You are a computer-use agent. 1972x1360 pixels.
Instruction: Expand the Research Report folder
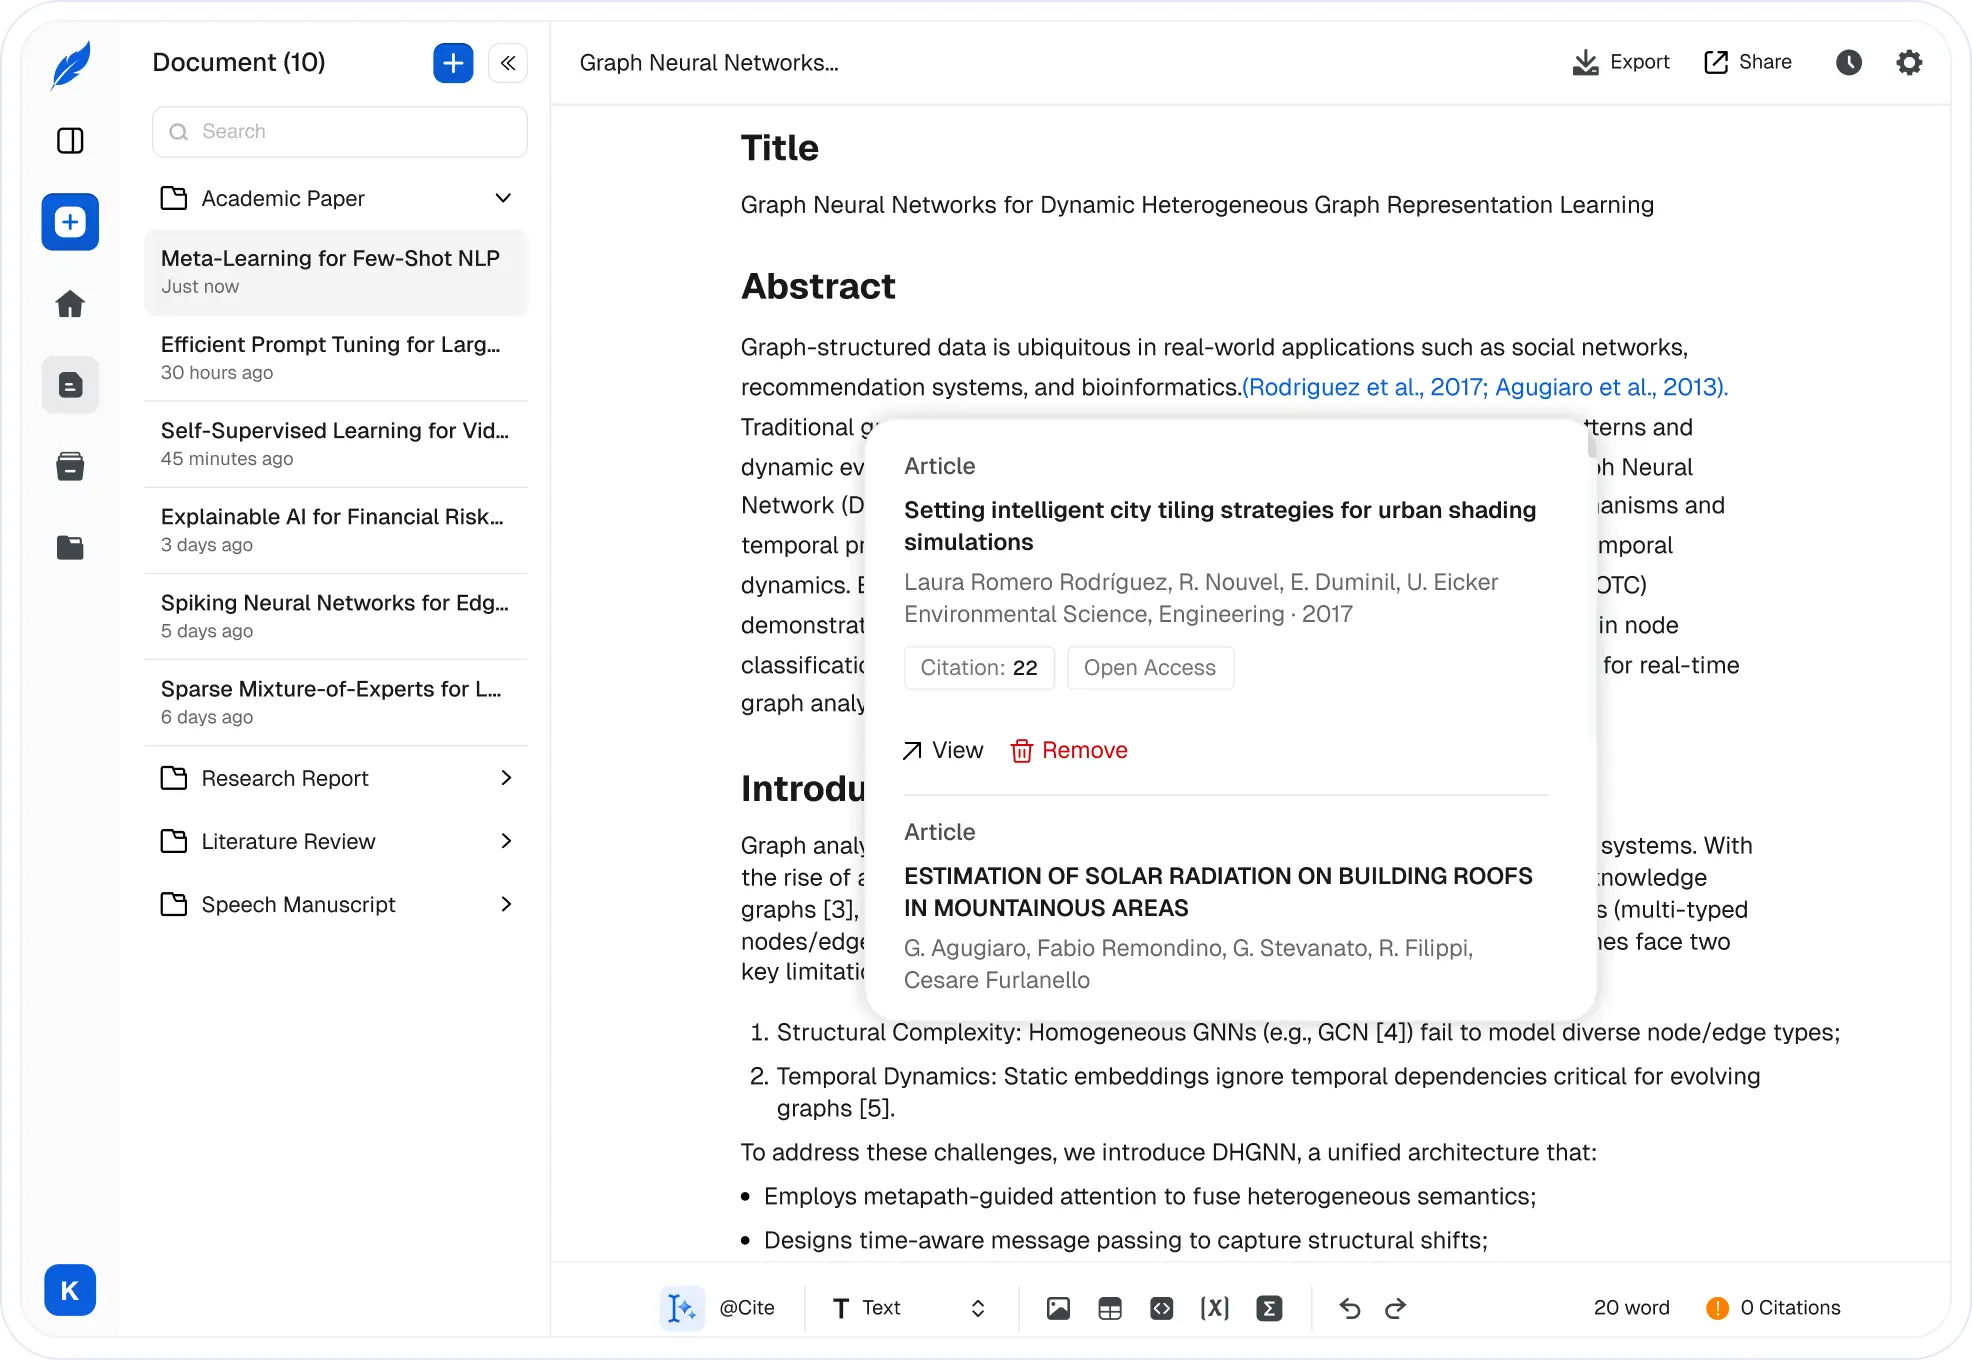pyautogui.click(x=506, y=778)
